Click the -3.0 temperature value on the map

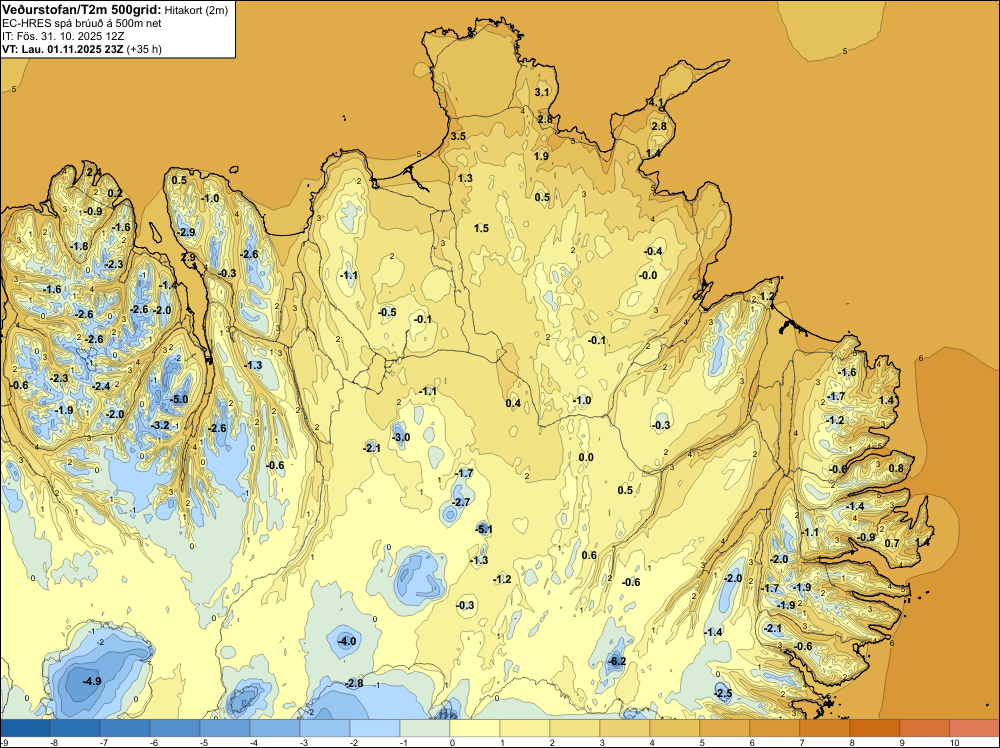(x=401, y=437)
